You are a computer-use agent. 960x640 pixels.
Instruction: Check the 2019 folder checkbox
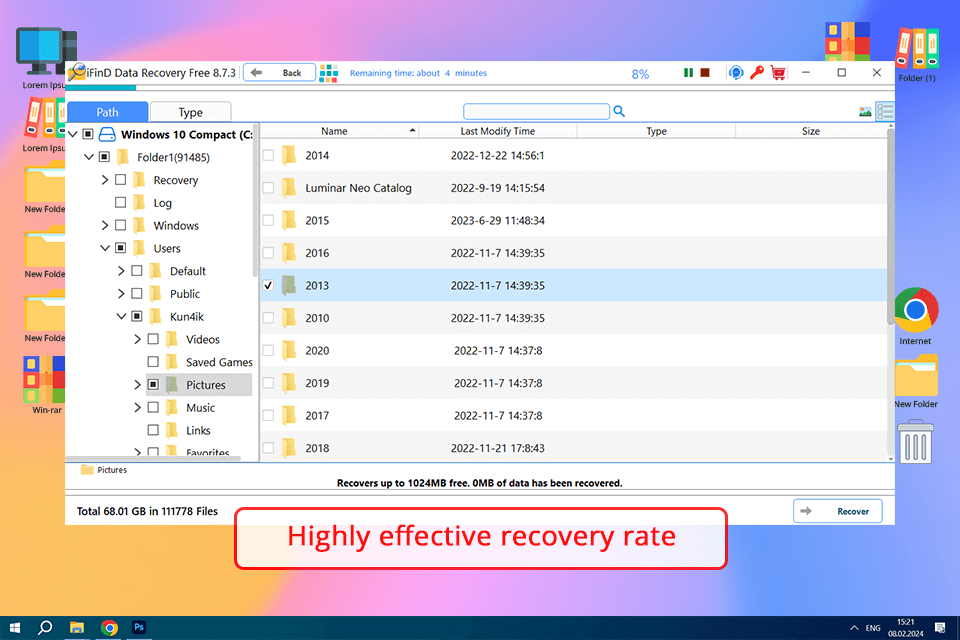point(268,383)
